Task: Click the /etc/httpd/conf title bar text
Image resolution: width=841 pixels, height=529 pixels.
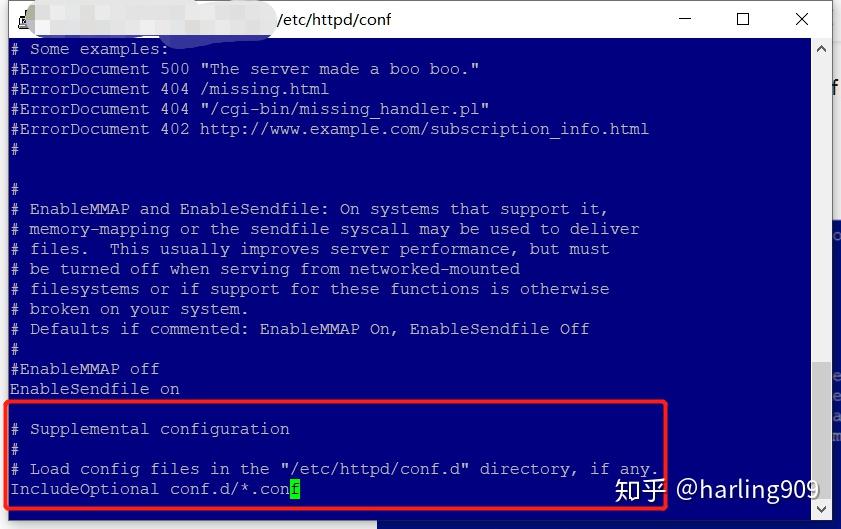Action: coord(334,20)
